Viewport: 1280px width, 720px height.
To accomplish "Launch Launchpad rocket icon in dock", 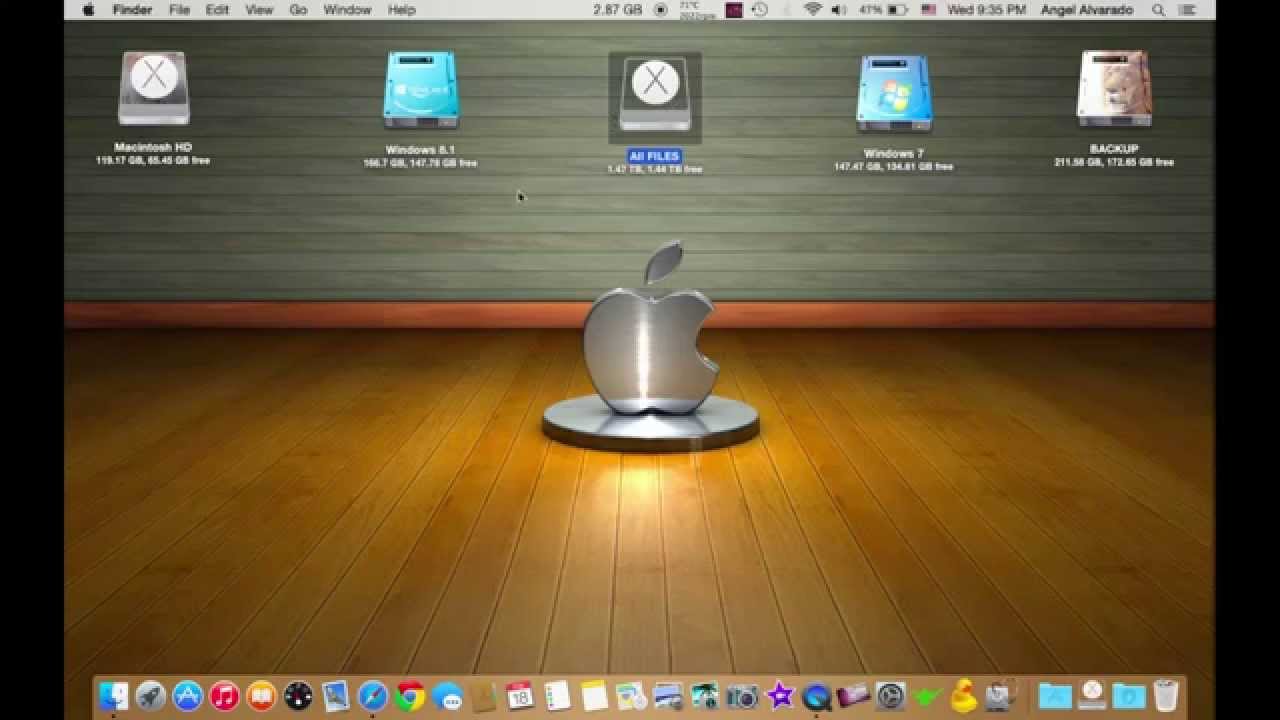I will tap(151, 696).
